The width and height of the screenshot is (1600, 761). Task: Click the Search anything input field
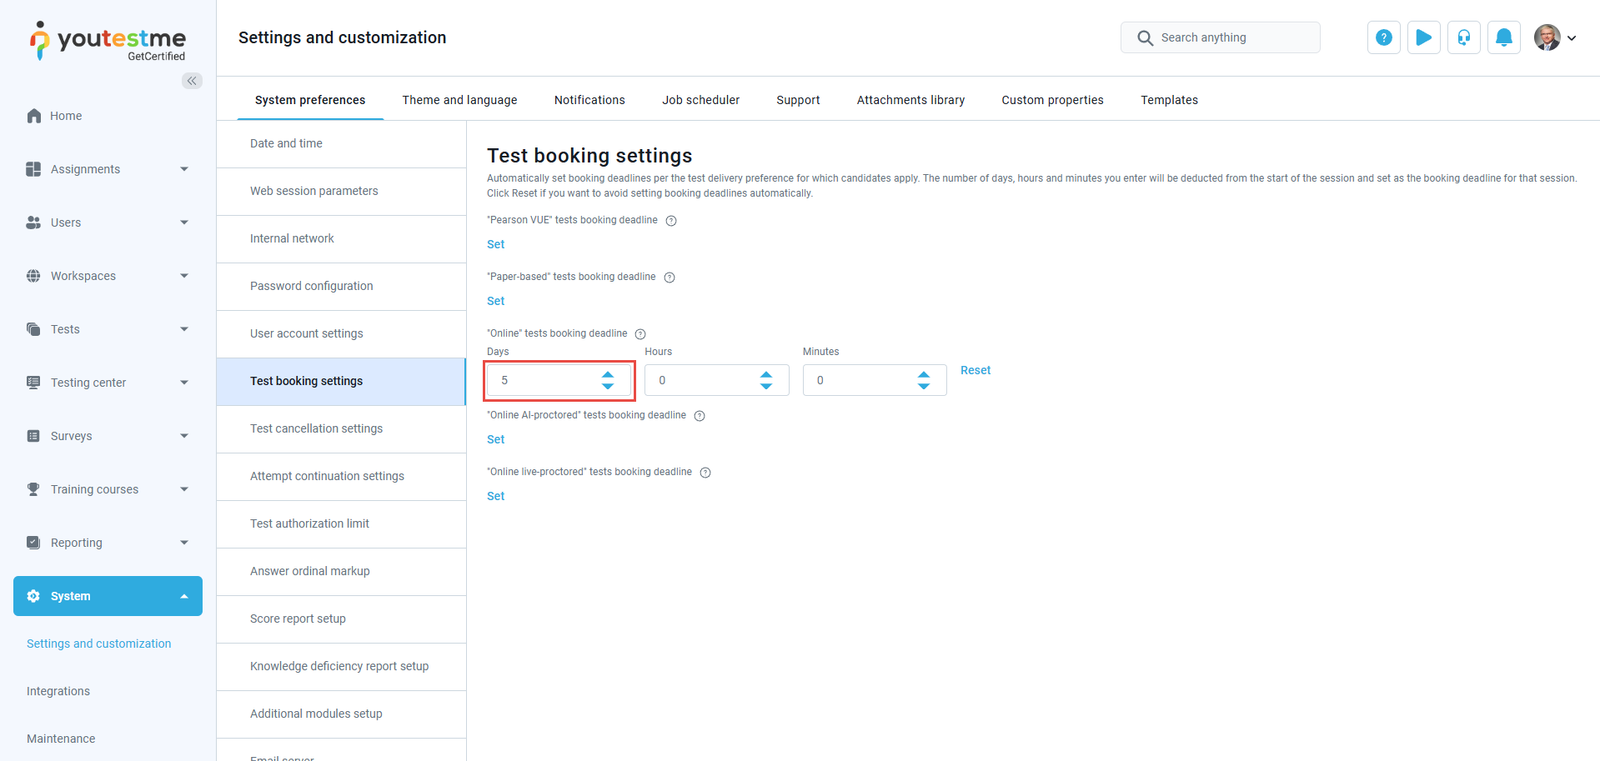point(1230,38)
